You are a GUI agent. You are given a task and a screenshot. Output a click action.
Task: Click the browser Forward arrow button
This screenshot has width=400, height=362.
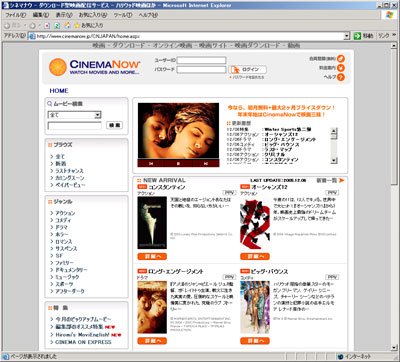tap(32, 25)
